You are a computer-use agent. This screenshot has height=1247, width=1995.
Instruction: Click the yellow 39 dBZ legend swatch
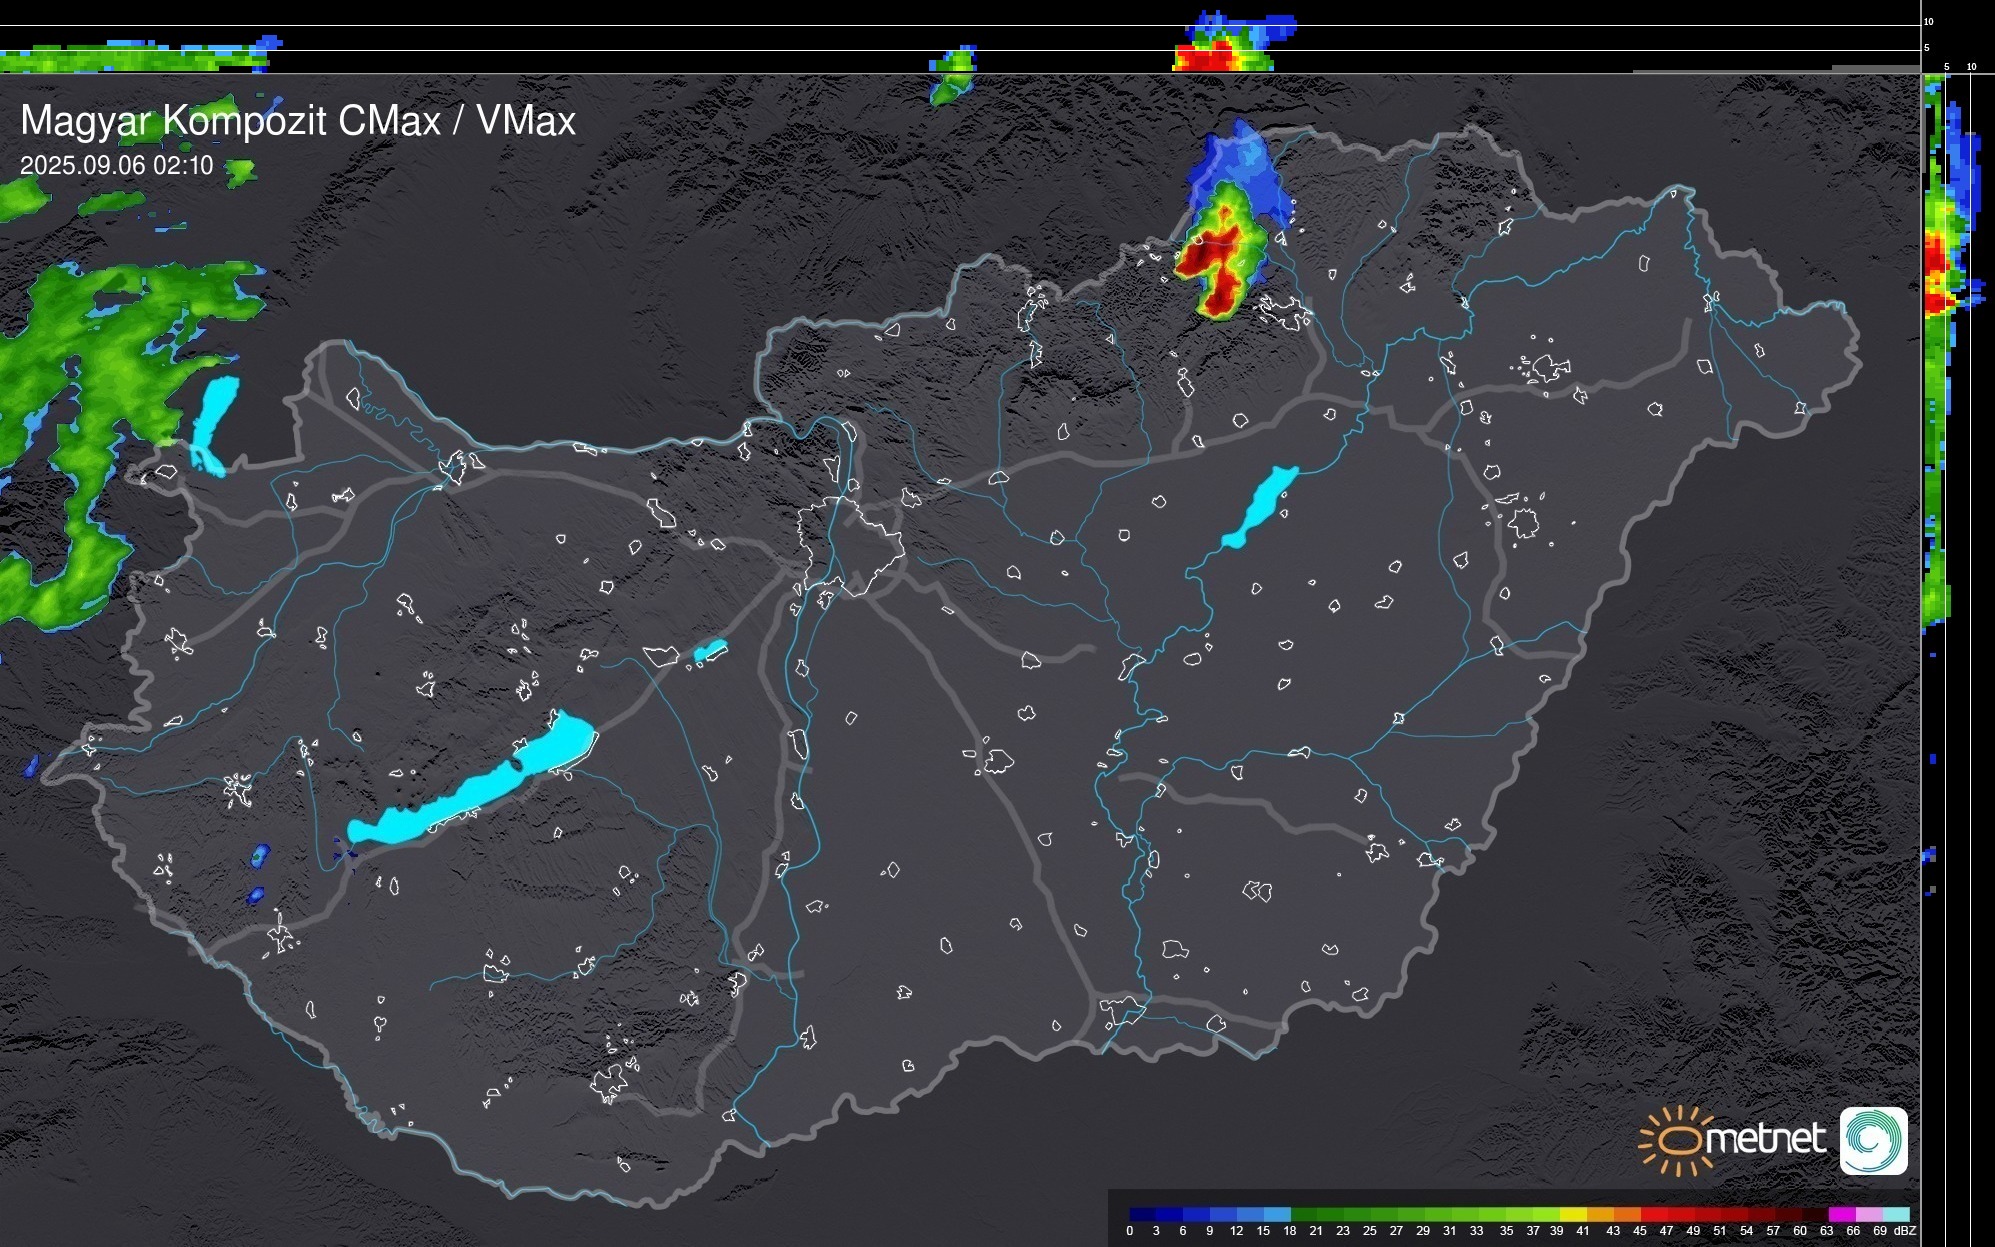click(x=1573, y=1214)
